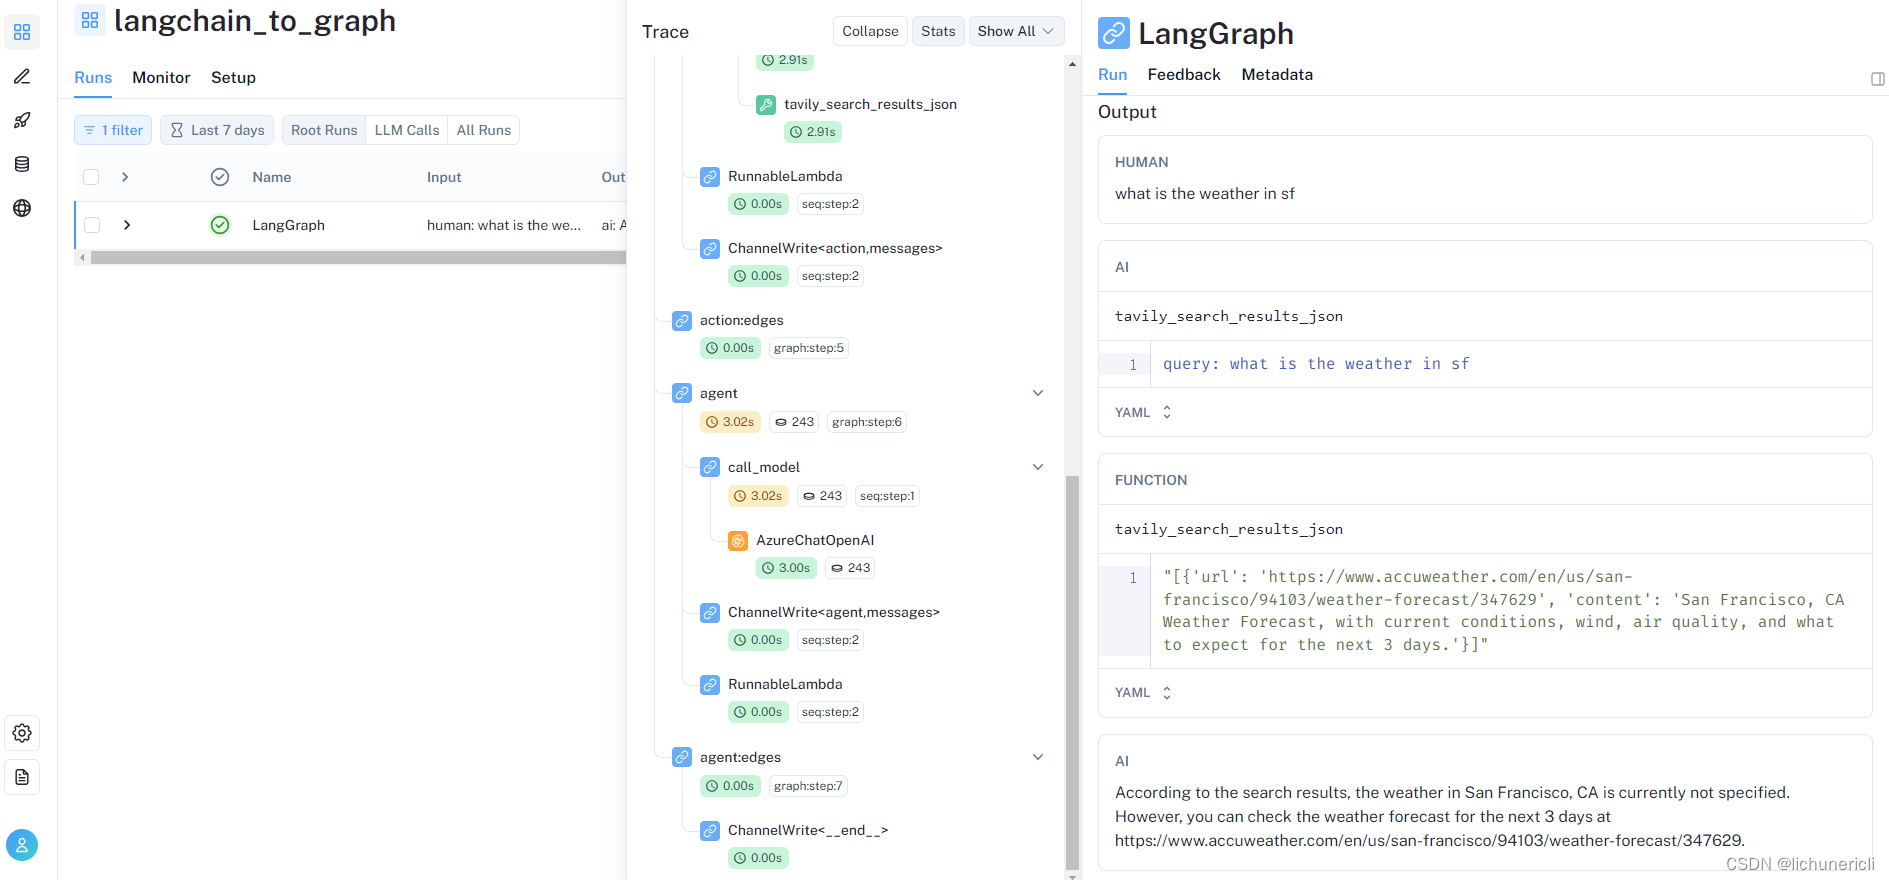Screen dimensions: 1889x880
Task: Click chain icon of ChannelWrite<agent,messages> node
Action: (x=710, y=612)
